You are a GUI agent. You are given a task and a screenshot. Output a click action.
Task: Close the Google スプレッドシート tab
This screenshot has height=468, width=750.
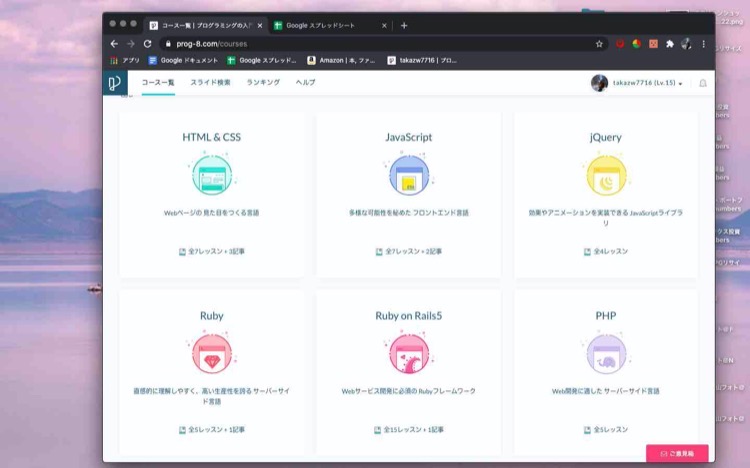[384, 26]
